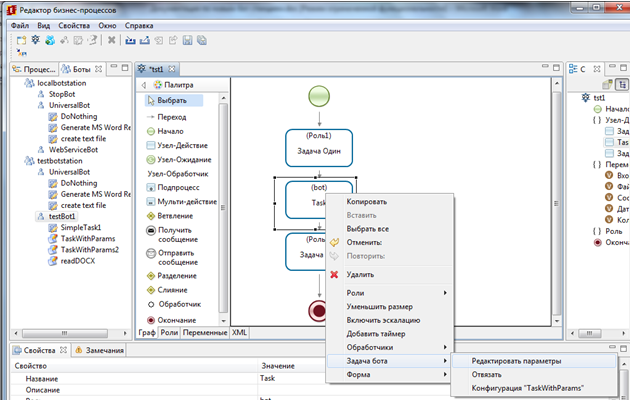Click the new process gear toolbar icon
The height and width of the screenshot is (400, 630).
point(36,40)
